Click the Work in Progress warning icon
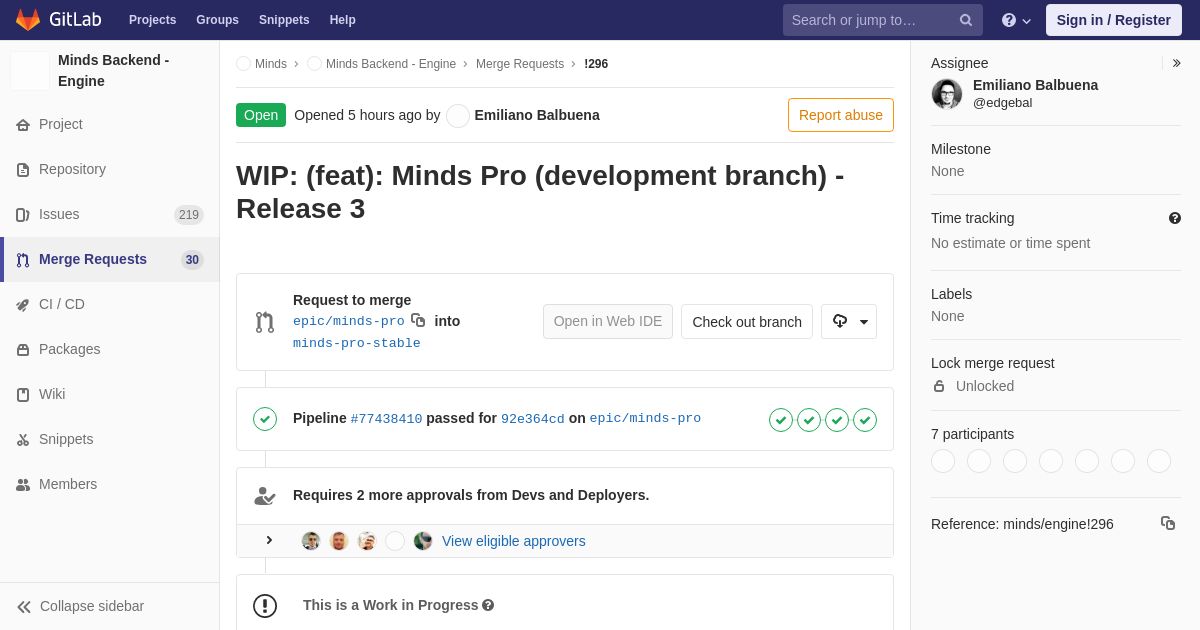 pos(265,606)
